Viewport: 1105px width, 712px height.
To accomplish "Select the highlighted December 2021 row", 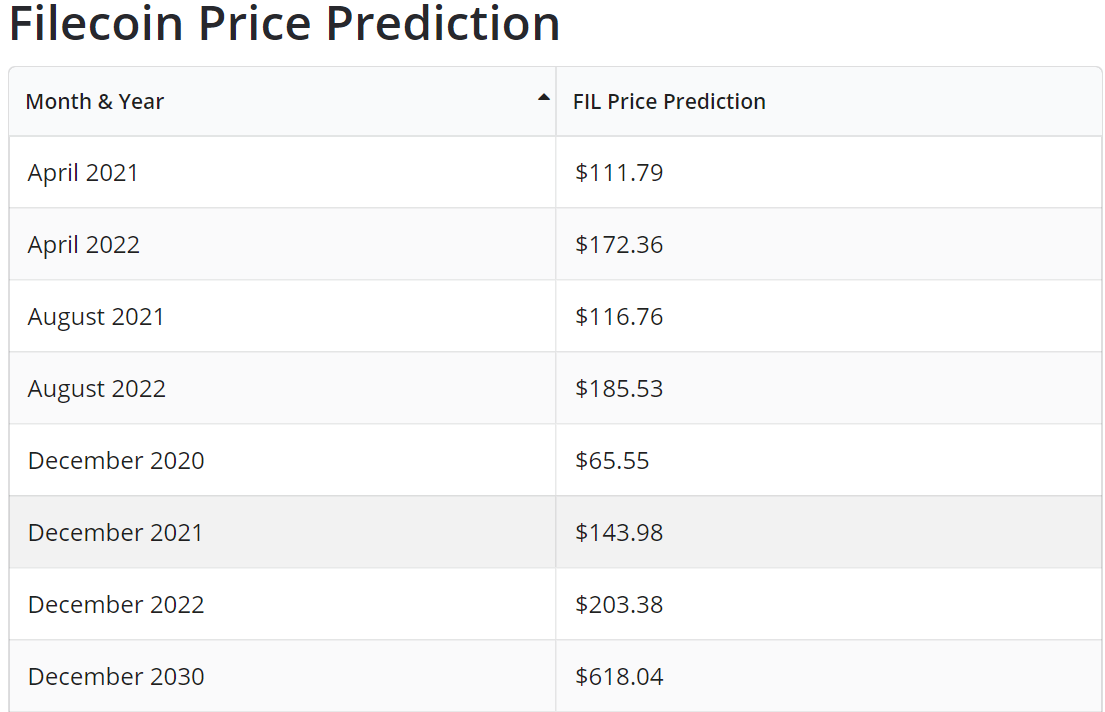I will tap(555, 532).
